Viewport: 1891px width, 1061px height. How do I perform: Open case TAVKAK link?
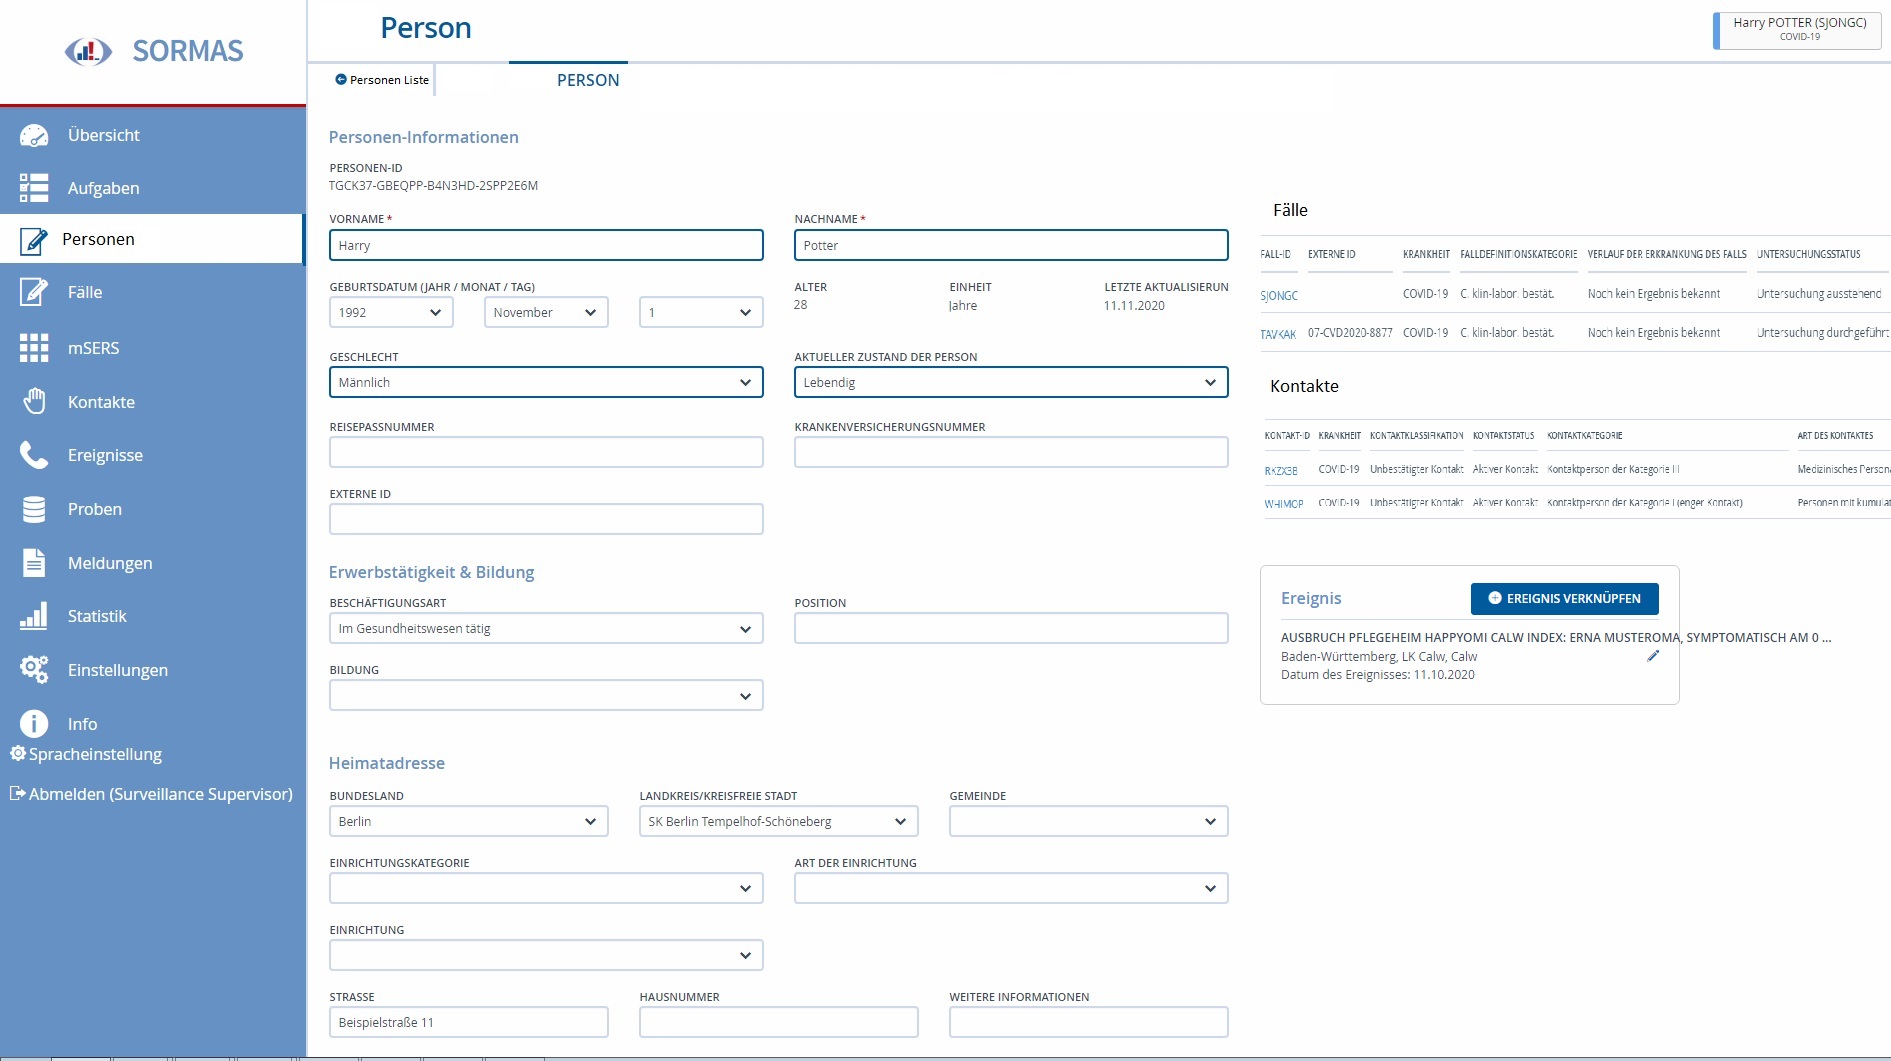pos(1278,334)
